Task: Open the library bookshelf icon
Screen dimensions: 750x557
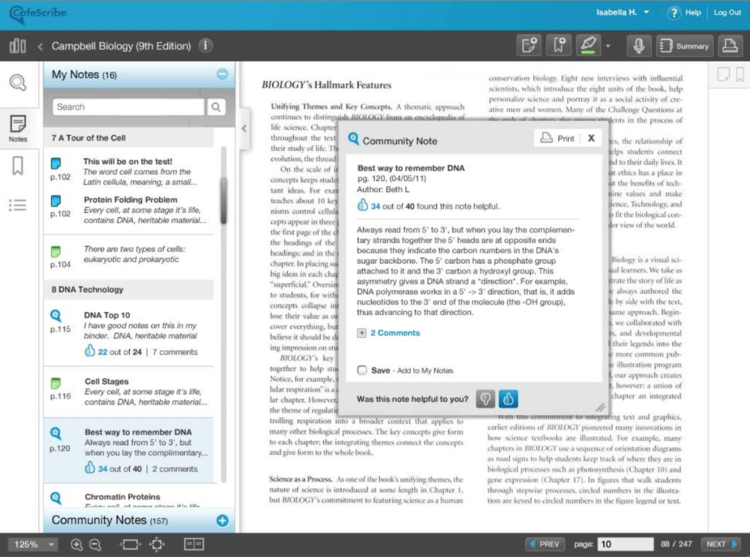Action: pyautogui.click(x=18, y=46)
